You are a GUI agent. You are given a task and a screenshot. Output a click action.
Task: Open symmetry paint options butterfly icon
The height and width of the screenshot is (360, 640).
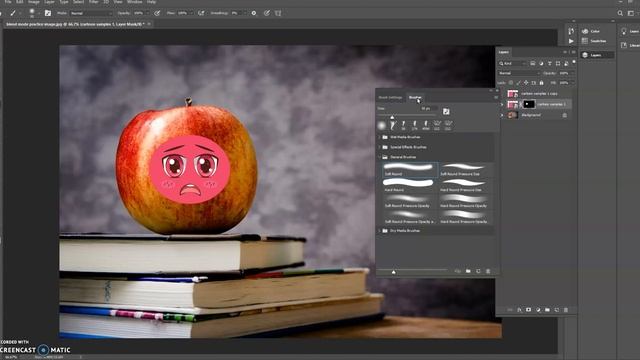pyautogui.click(x=278, y=13)
